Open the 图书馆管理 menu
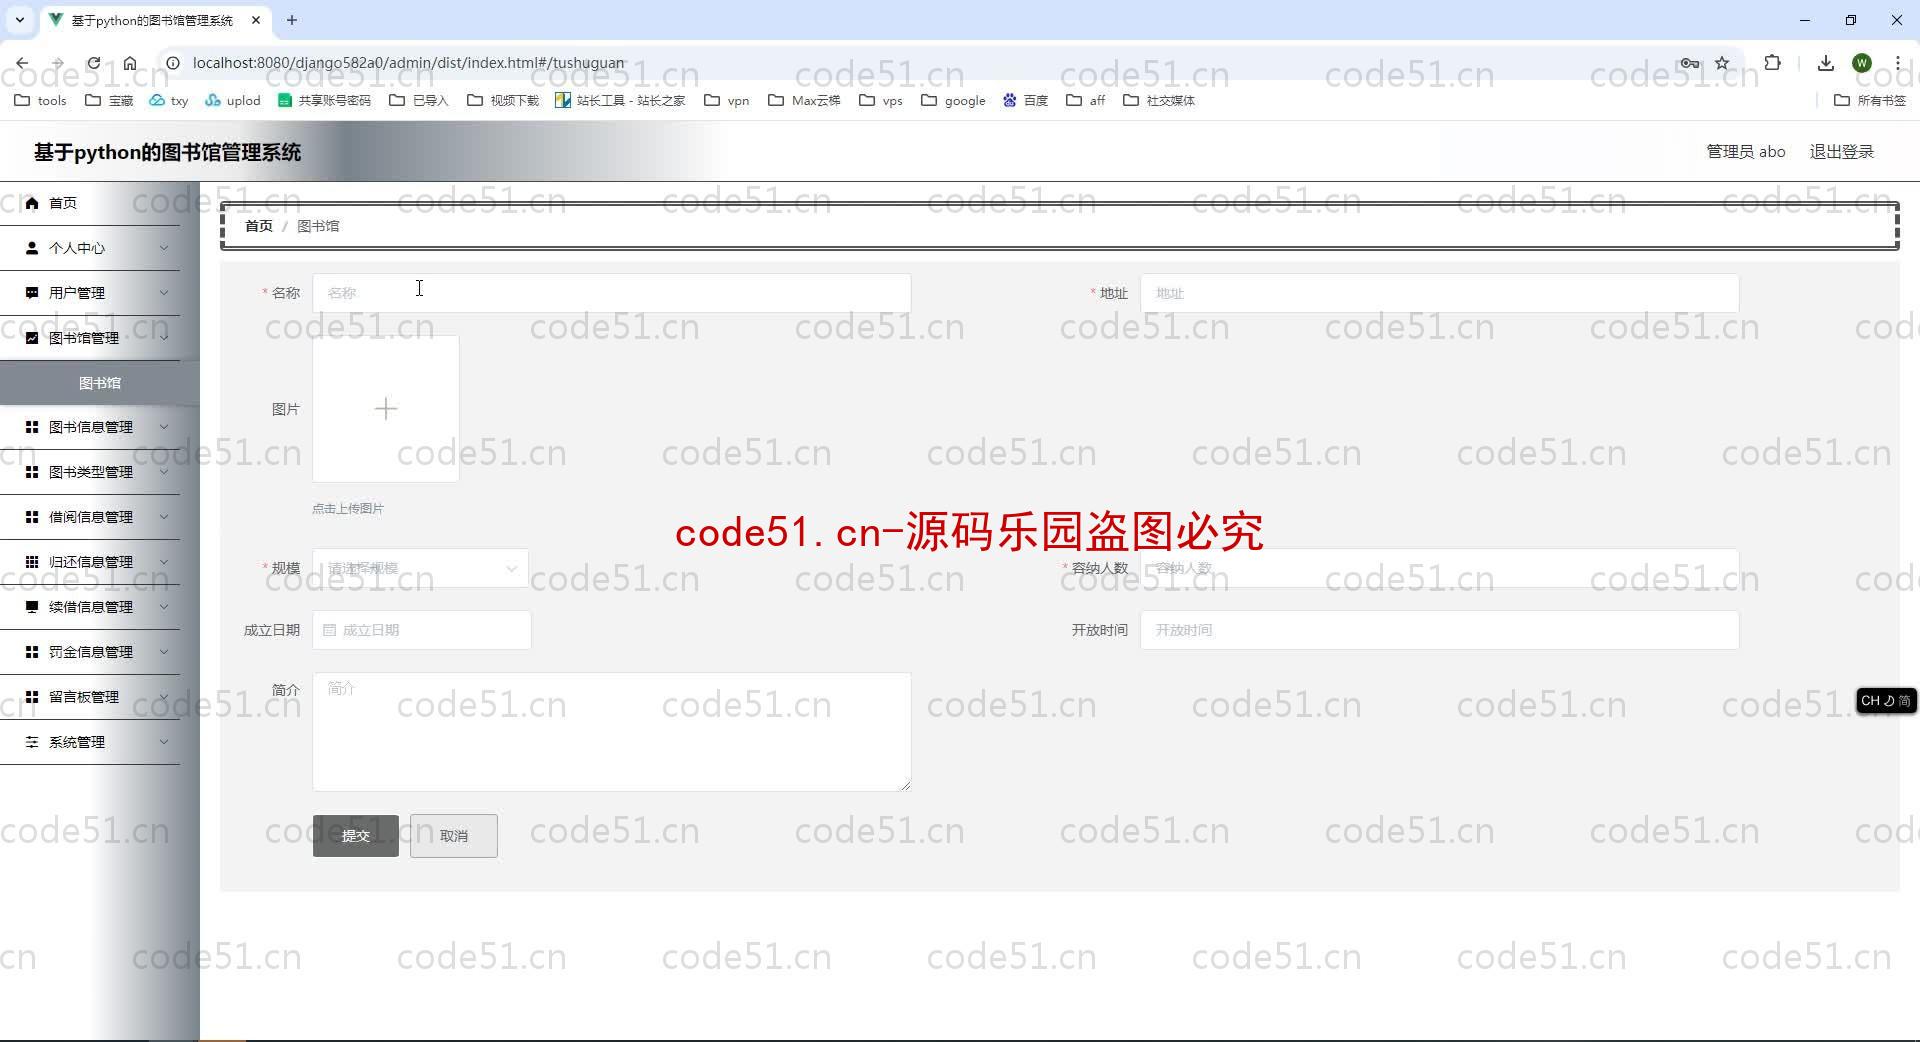 (90, 338)
